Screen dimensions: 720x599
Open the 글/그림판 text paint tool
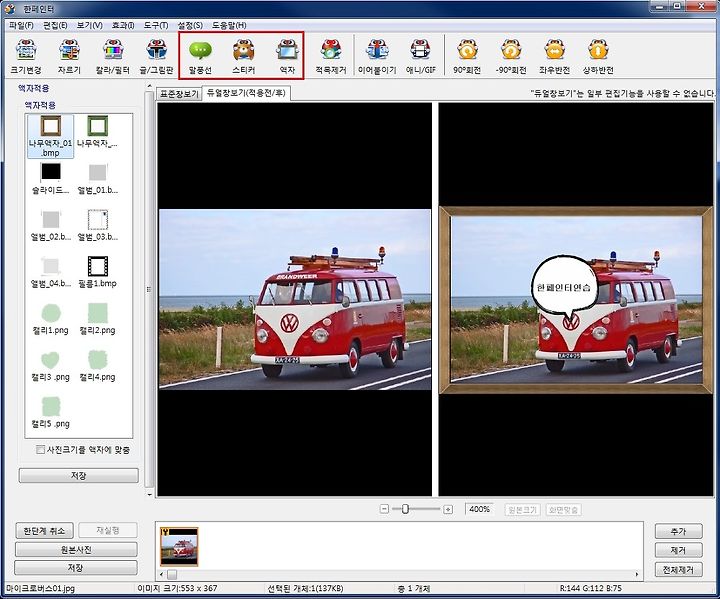[157, 57]
